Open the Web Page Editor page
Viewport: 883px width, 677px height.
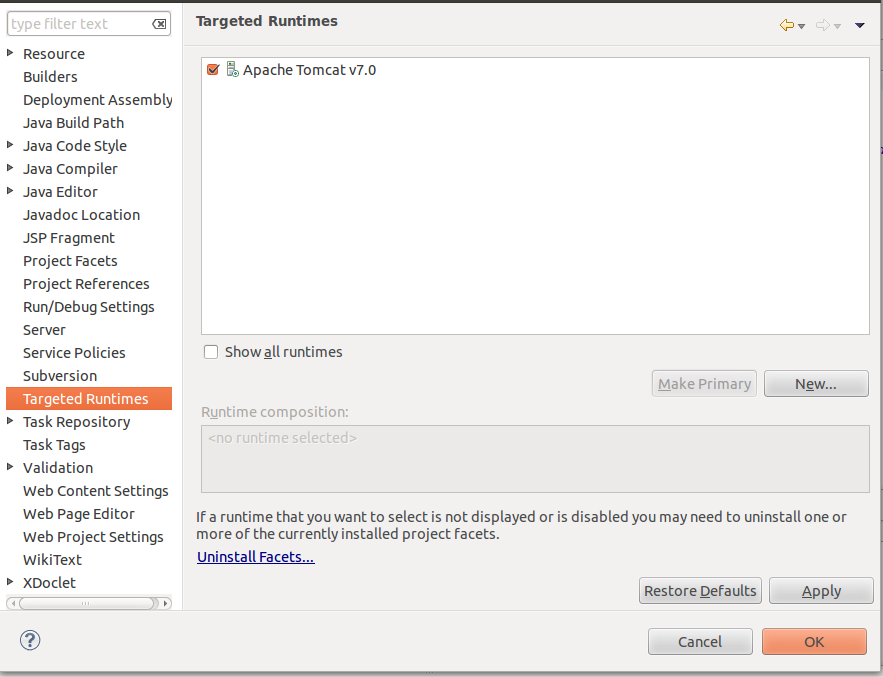tap(79, 514)
